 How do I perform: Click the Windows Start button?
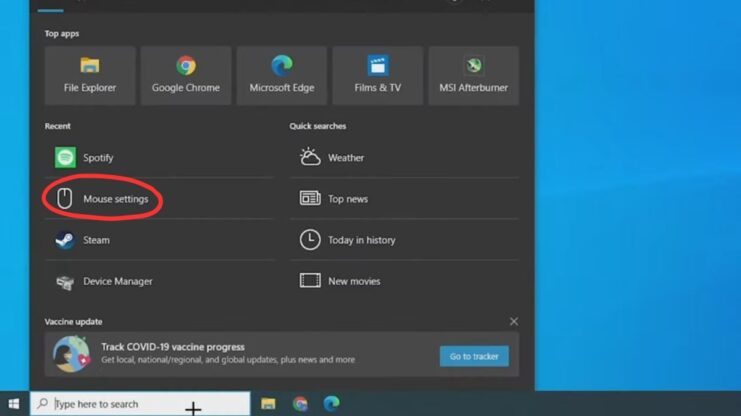(x=14, y=404)
